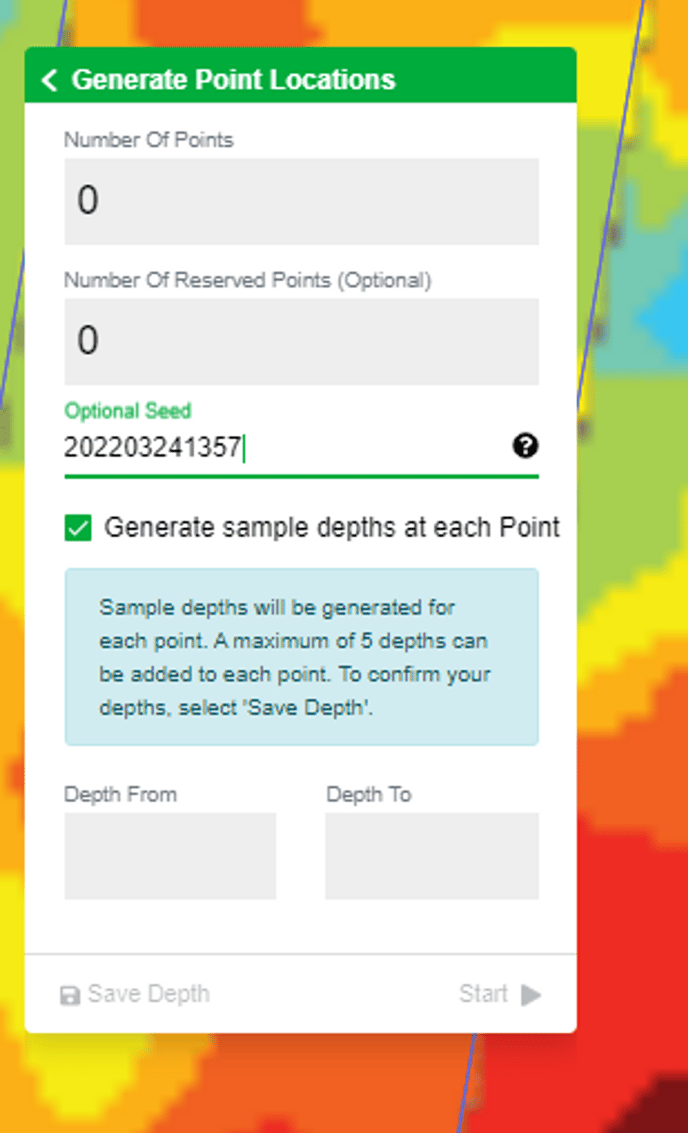Click the Depth To label text

pos(368,795)
